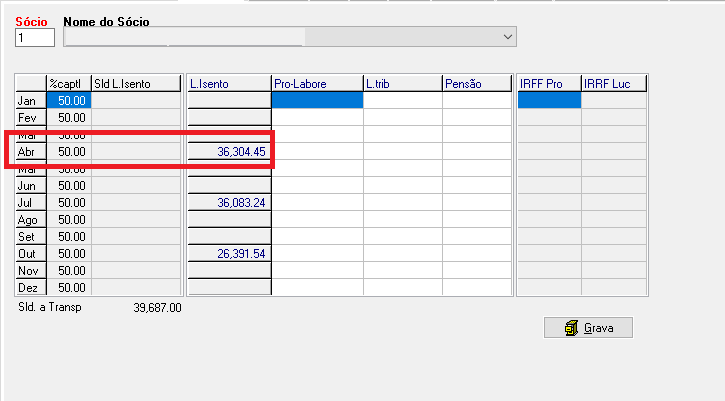Viewport: 725px width, 401px height.
Task: Select the Jul month row button
Action: pyautogui.click(x=30, y=202)
